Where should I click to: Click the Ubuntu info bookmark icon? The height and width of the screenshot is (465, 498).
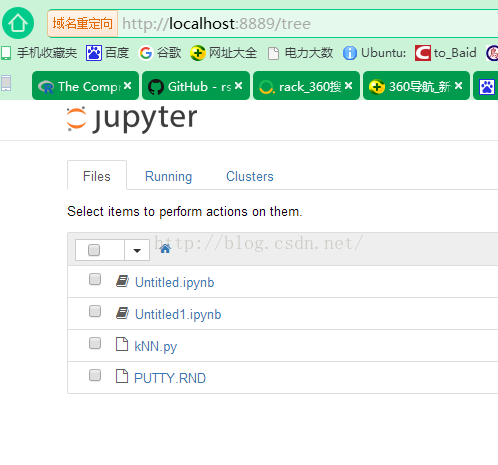pyautogui.click(x=350, y=53)
